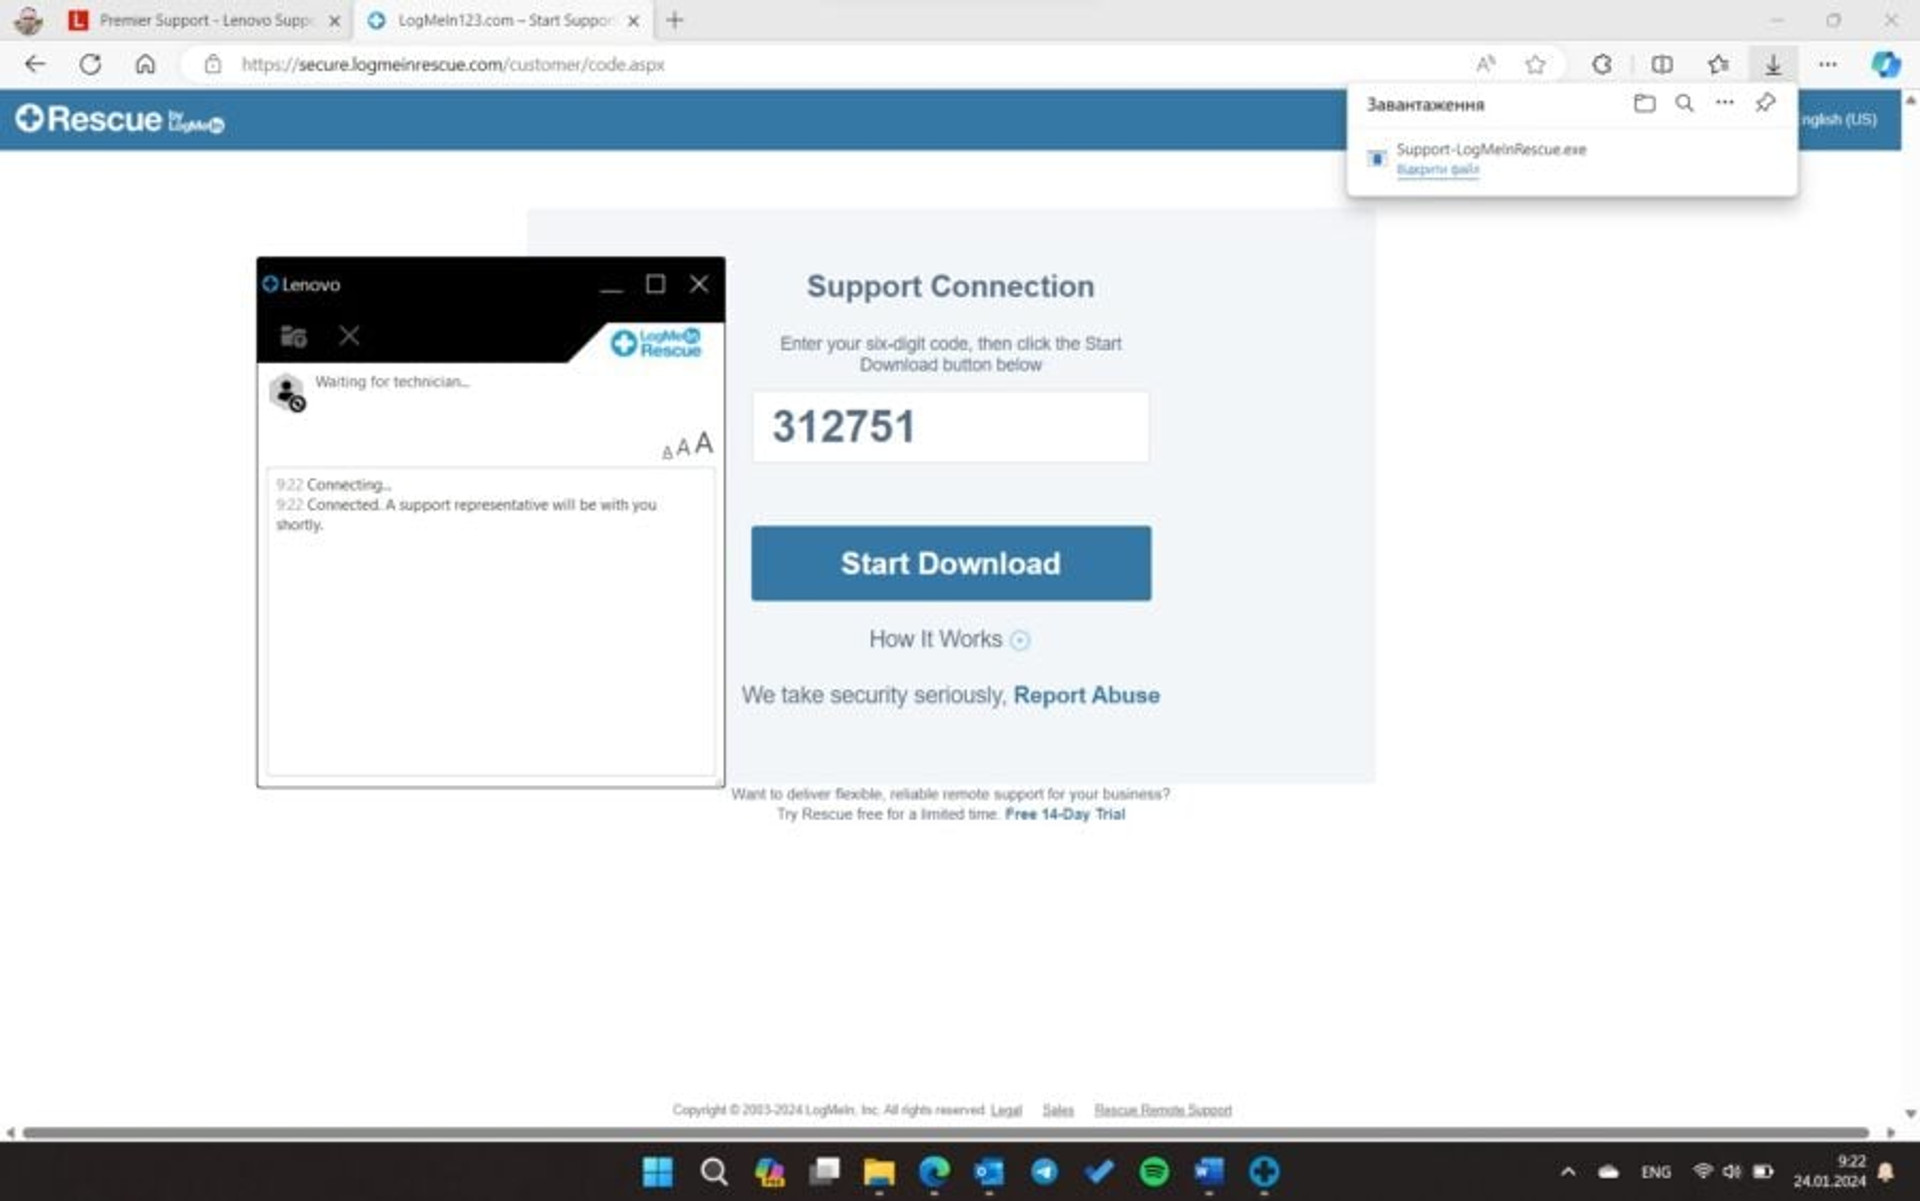Click the end session X in Lenovo toolbar
Image resolution: width=1920 pixels, height=1201 pixels.
tap(349, 336)
